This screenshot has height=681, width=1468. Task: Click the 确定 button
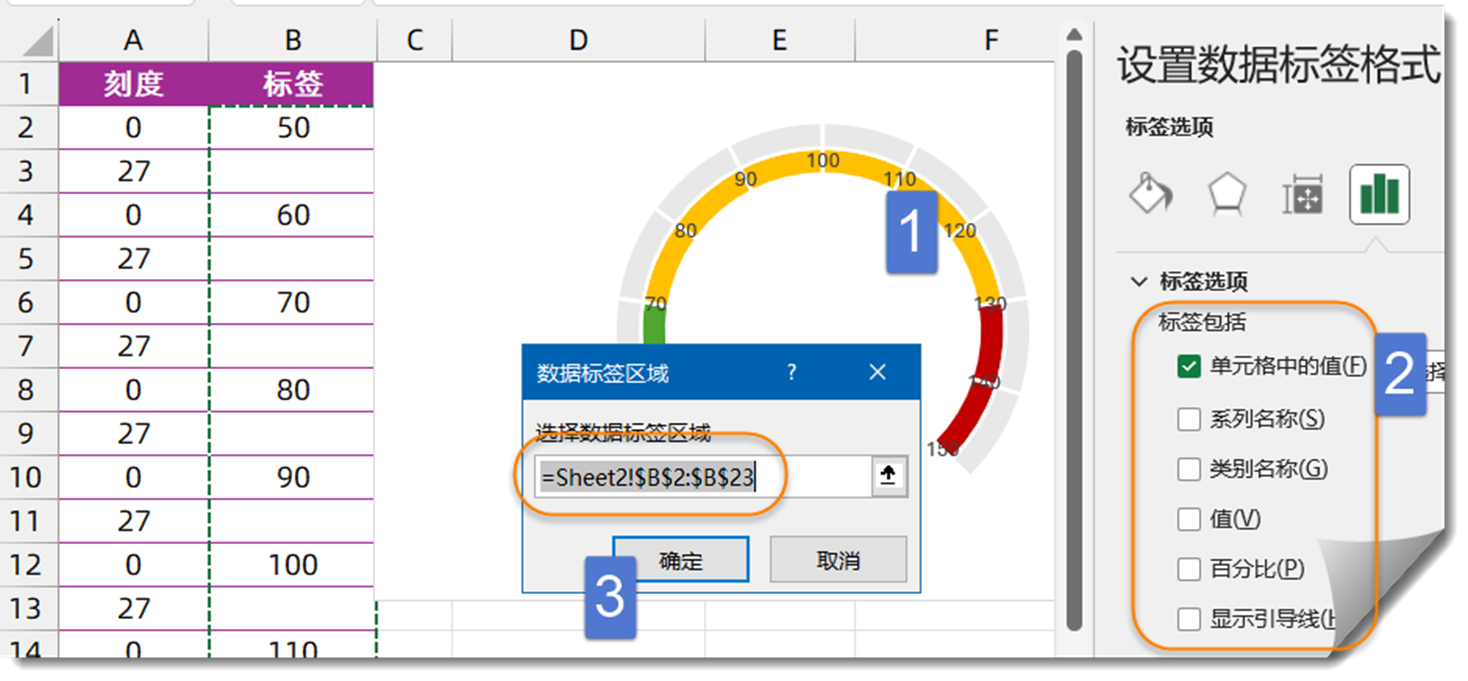pos(681,560)
